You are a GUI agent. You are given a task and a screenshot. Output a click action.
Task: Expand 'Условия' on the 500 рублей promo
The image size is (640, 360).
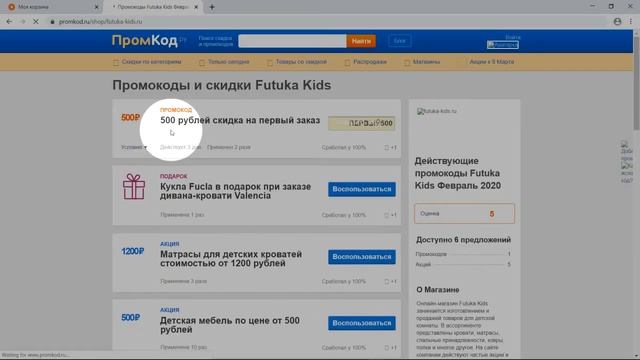click(x=134, y=147)
